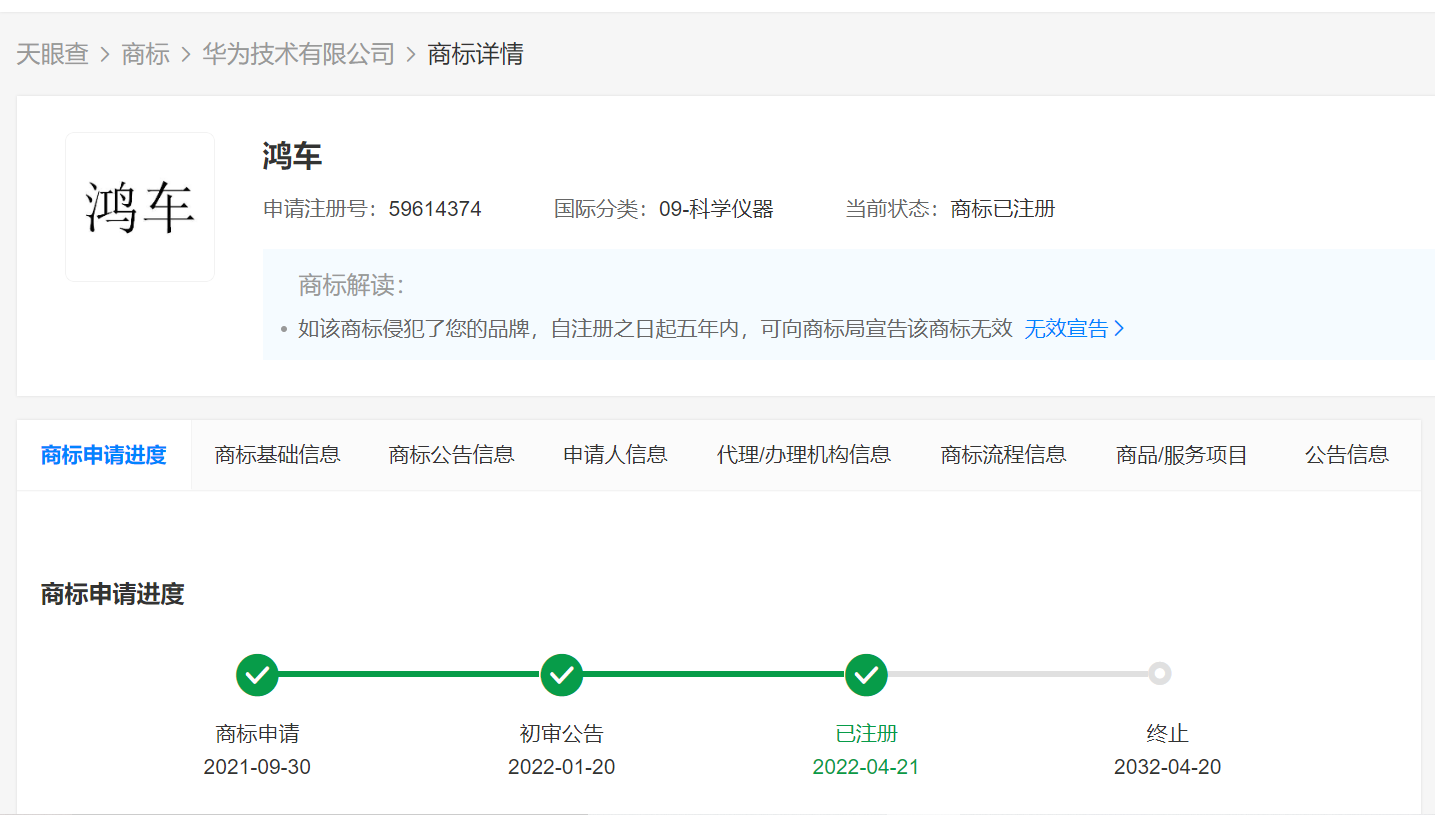Image resolution: width=1435 pixels, height=815 pixels.
Task: Switch to 申请人信息 tab
Action: click(x=615, y=455)
